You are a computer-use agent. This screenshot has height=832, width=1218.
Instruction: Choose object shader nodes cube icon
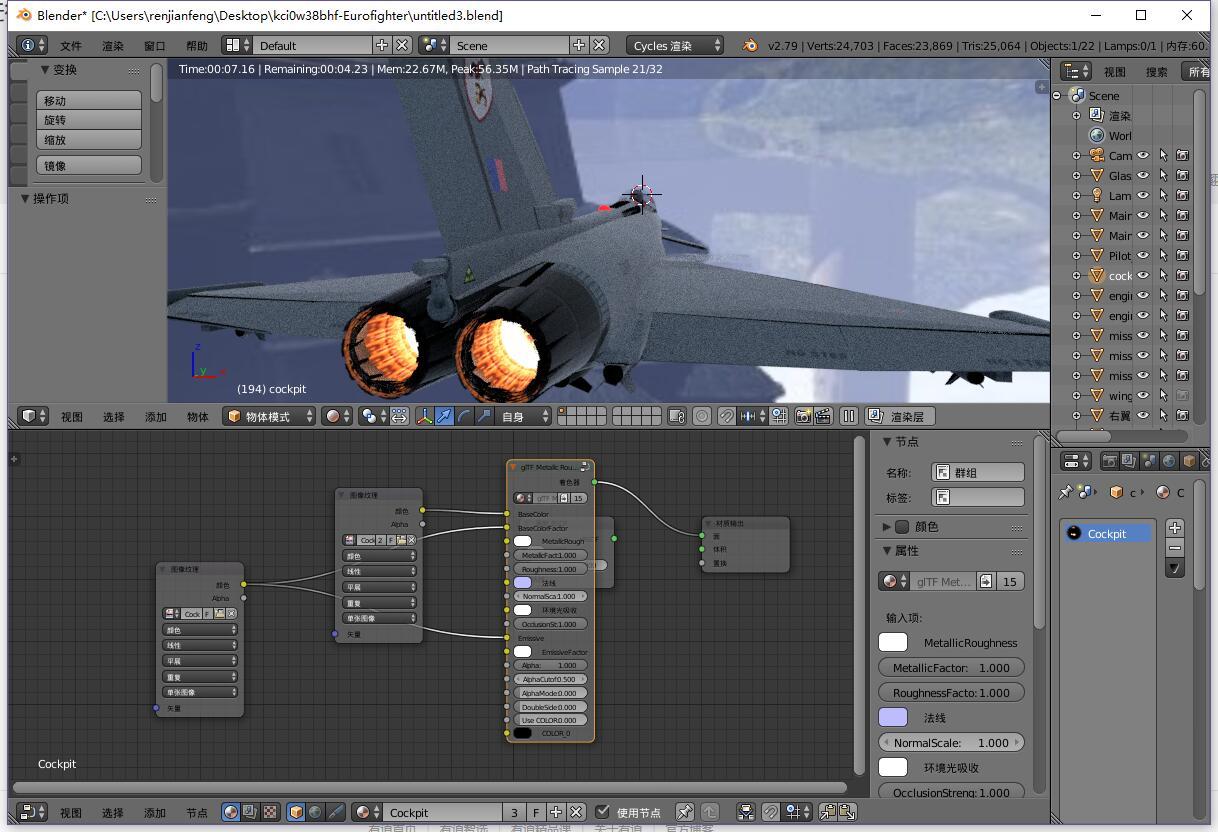tap(296, 812)
